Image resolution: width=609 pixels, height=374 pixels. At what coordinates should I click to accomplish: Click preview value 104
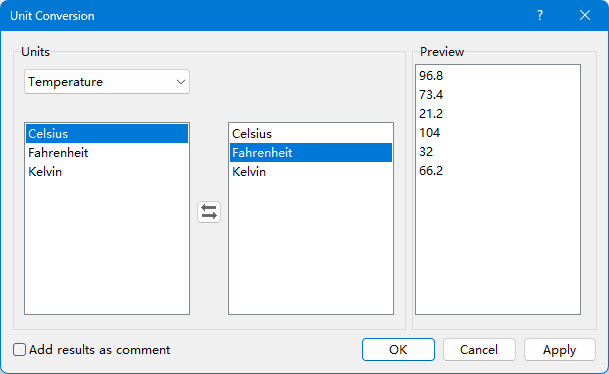point(429,133)
